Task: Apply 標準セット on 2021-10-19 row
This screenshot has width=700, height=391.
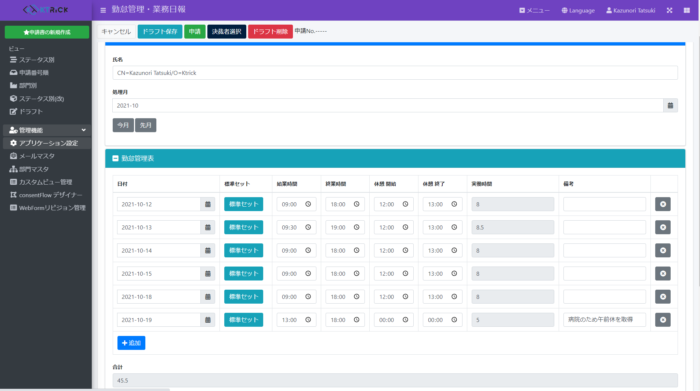Action: tap(244, 320)
